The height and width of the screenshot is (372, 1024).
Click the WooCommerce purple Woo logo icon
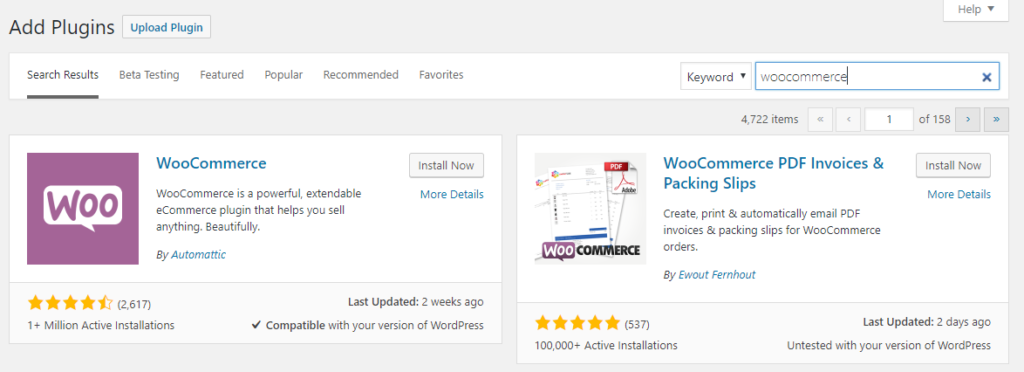click(x=83, y=209)
